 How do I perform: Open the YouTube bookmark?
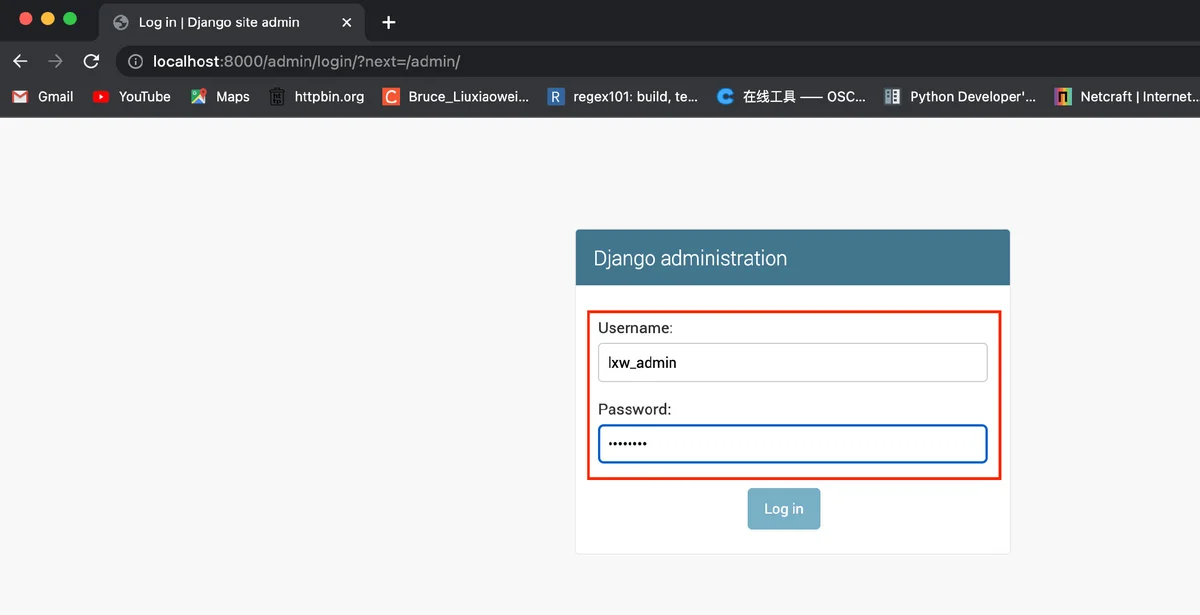tap(132, 96)
